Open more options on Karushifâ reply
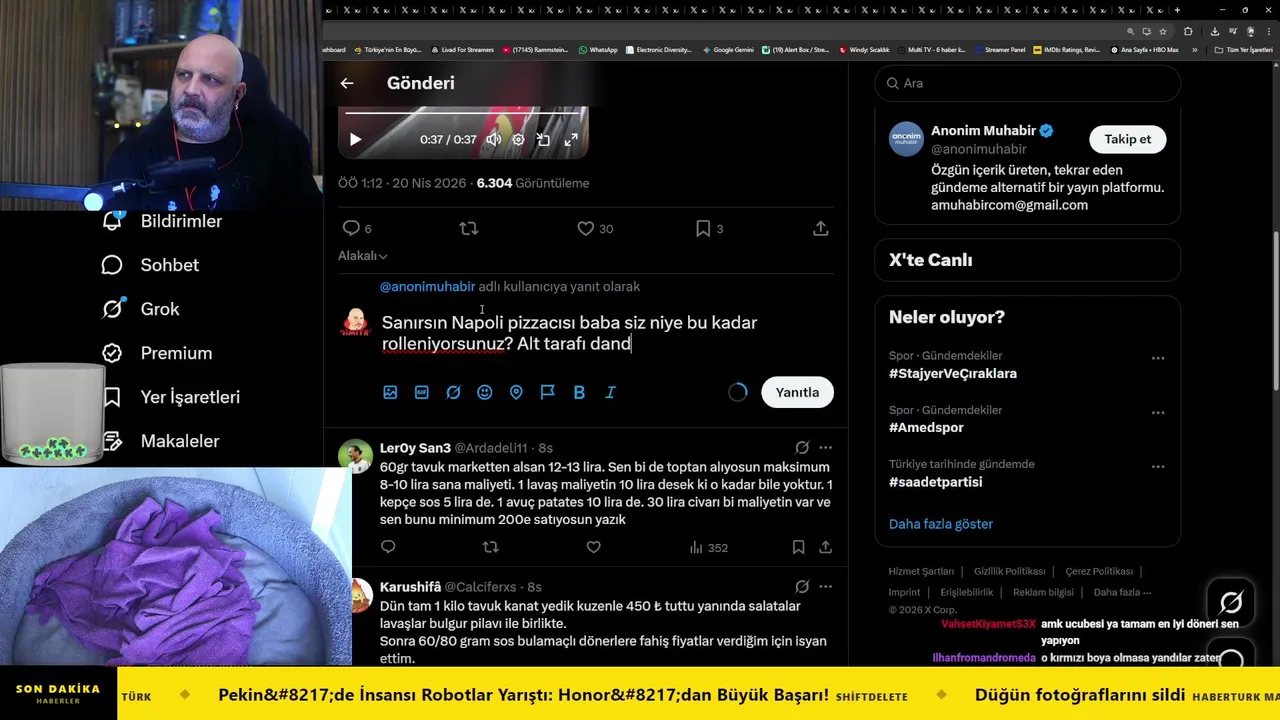Viewport: 1280px width, 720px height. 825,587
